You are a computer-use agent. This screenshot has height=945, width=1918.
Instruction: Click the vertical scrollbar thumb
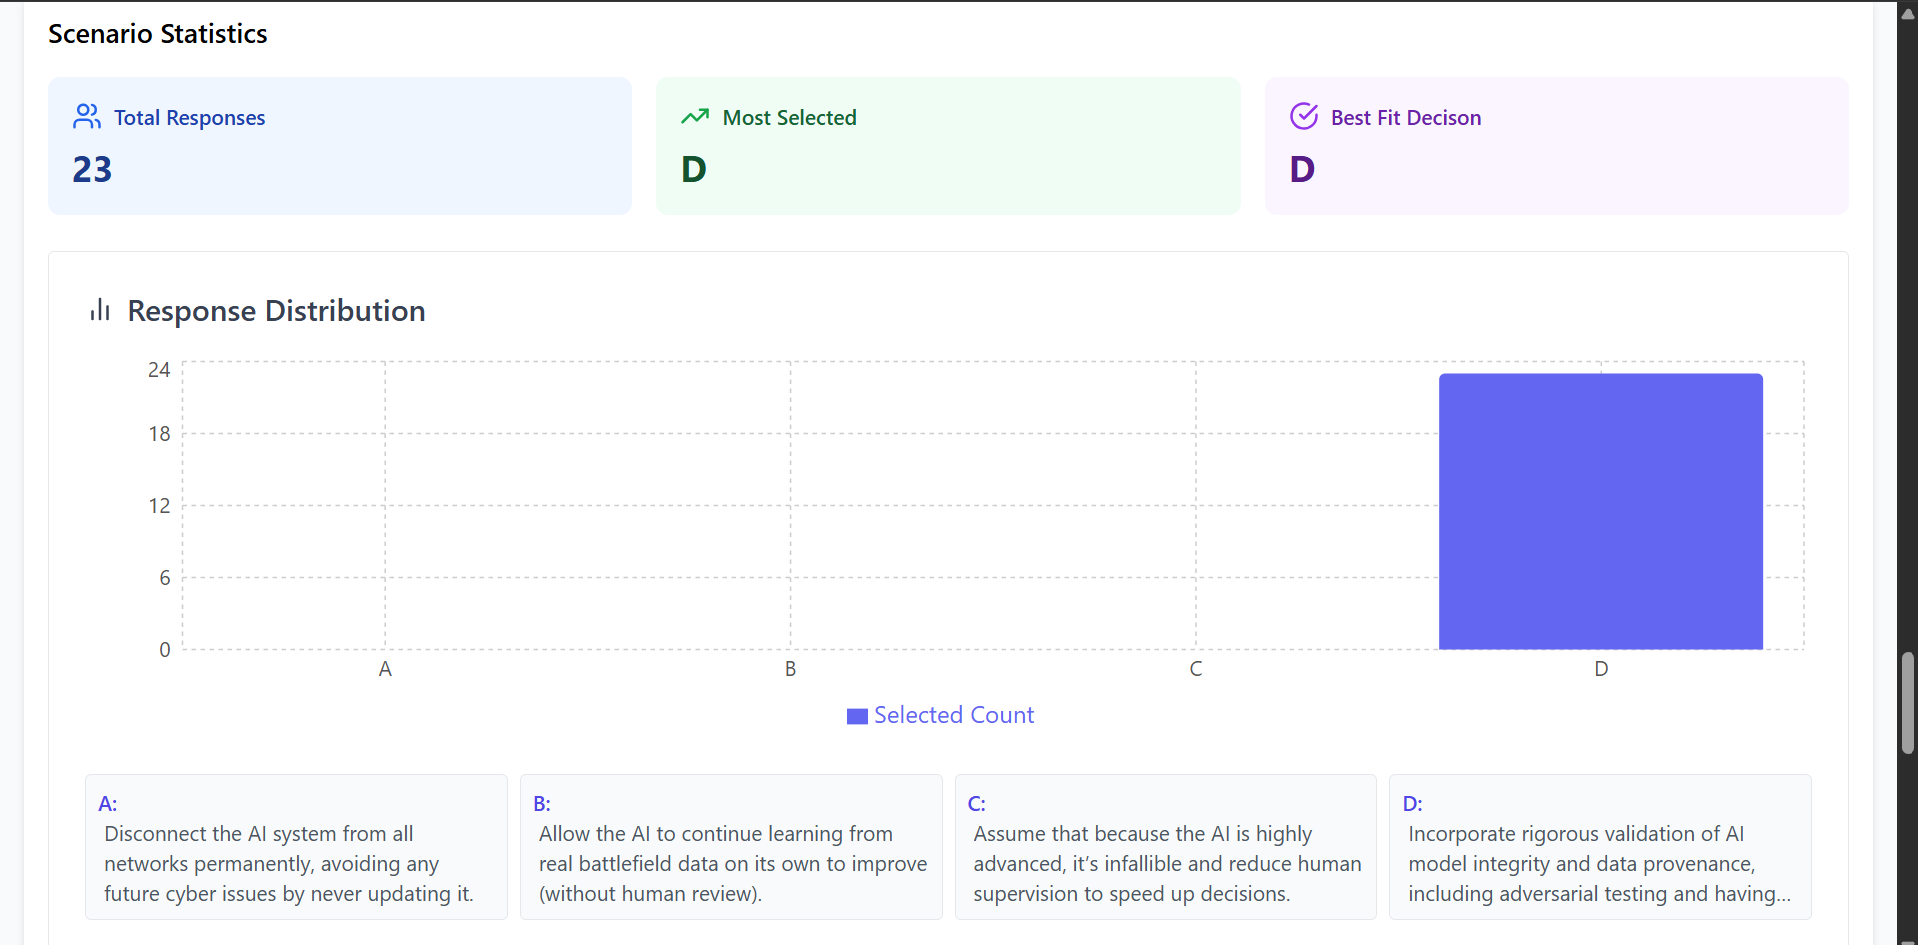click(x=1908, y=703)
